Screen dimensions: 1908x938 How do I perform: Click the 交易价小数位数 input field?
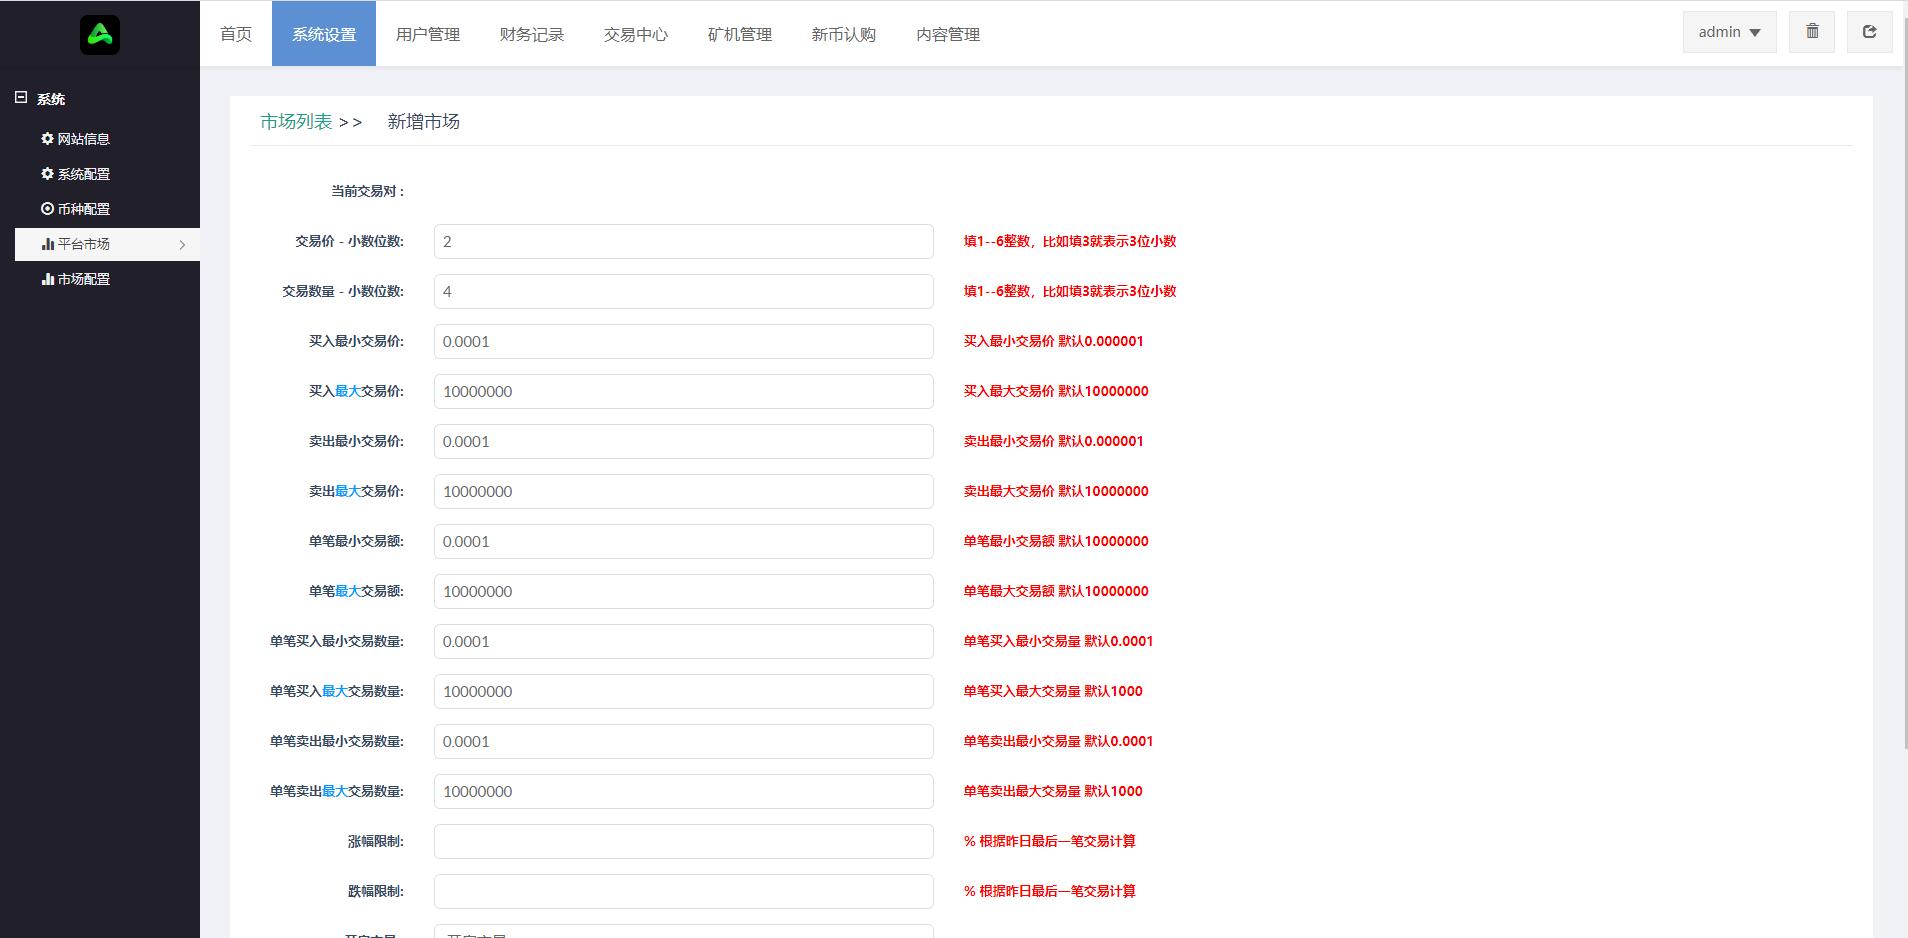click(x=683, y=241)
